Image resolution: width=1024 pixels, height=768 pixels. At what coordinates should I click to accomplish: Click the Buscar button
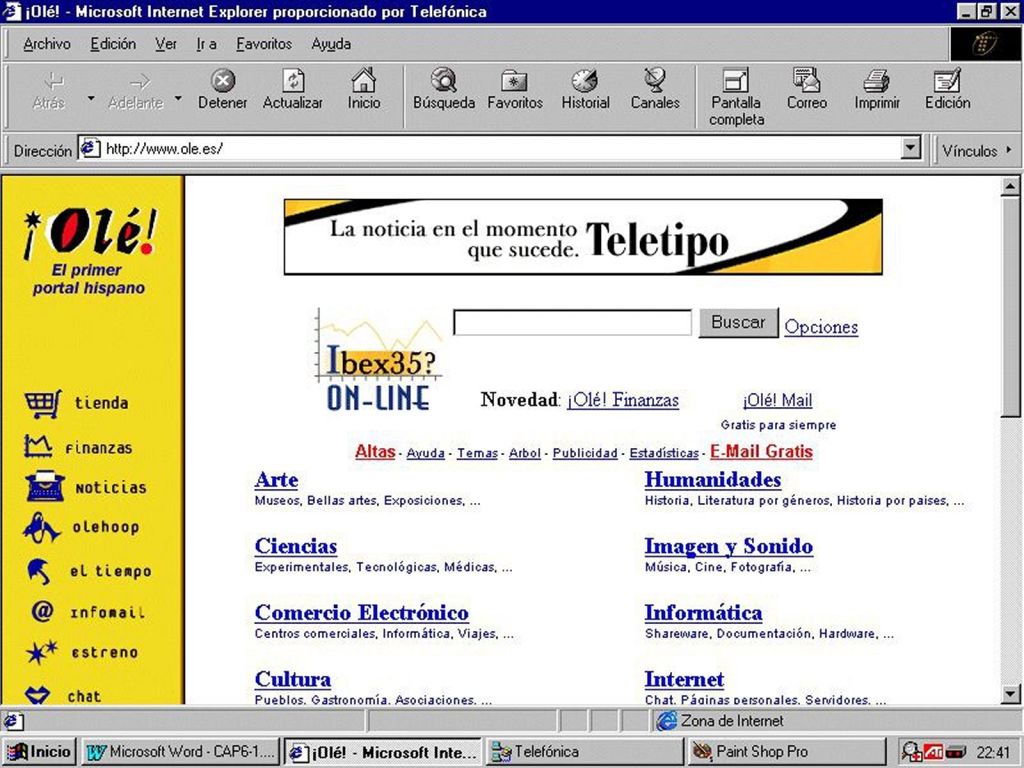(738, 322)
